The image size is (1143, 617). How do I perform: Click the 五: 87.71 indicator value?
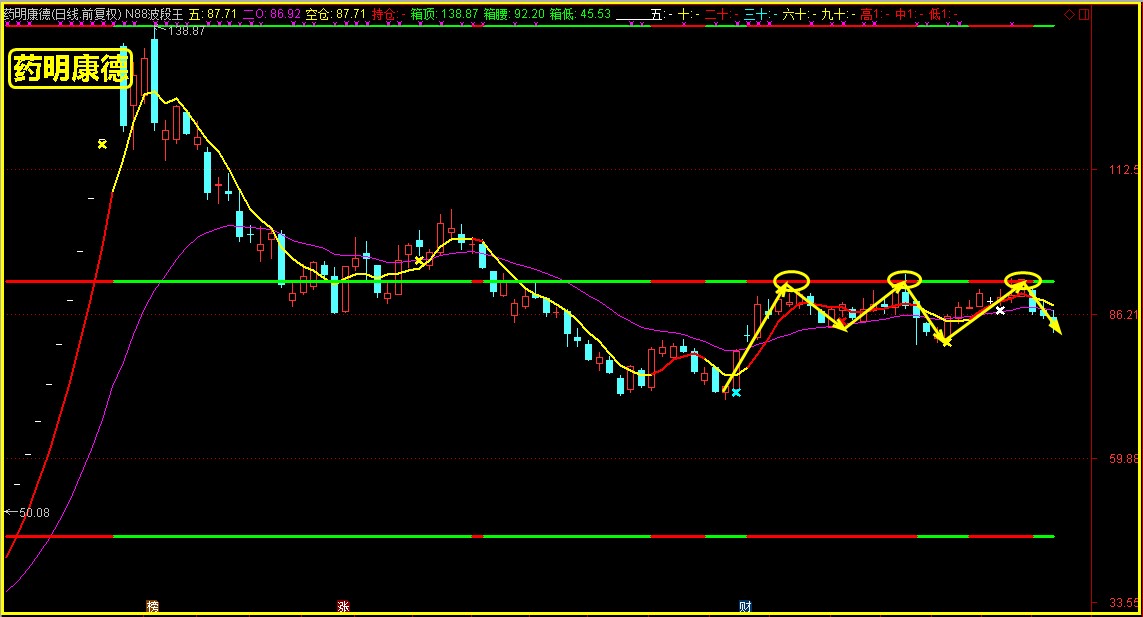tap(213, 14)
